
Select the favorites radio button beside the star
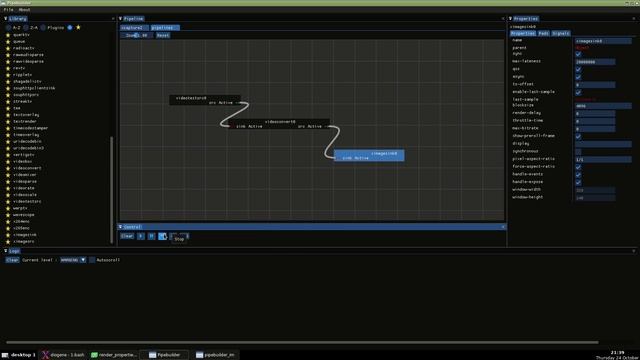tap(70, 28)
